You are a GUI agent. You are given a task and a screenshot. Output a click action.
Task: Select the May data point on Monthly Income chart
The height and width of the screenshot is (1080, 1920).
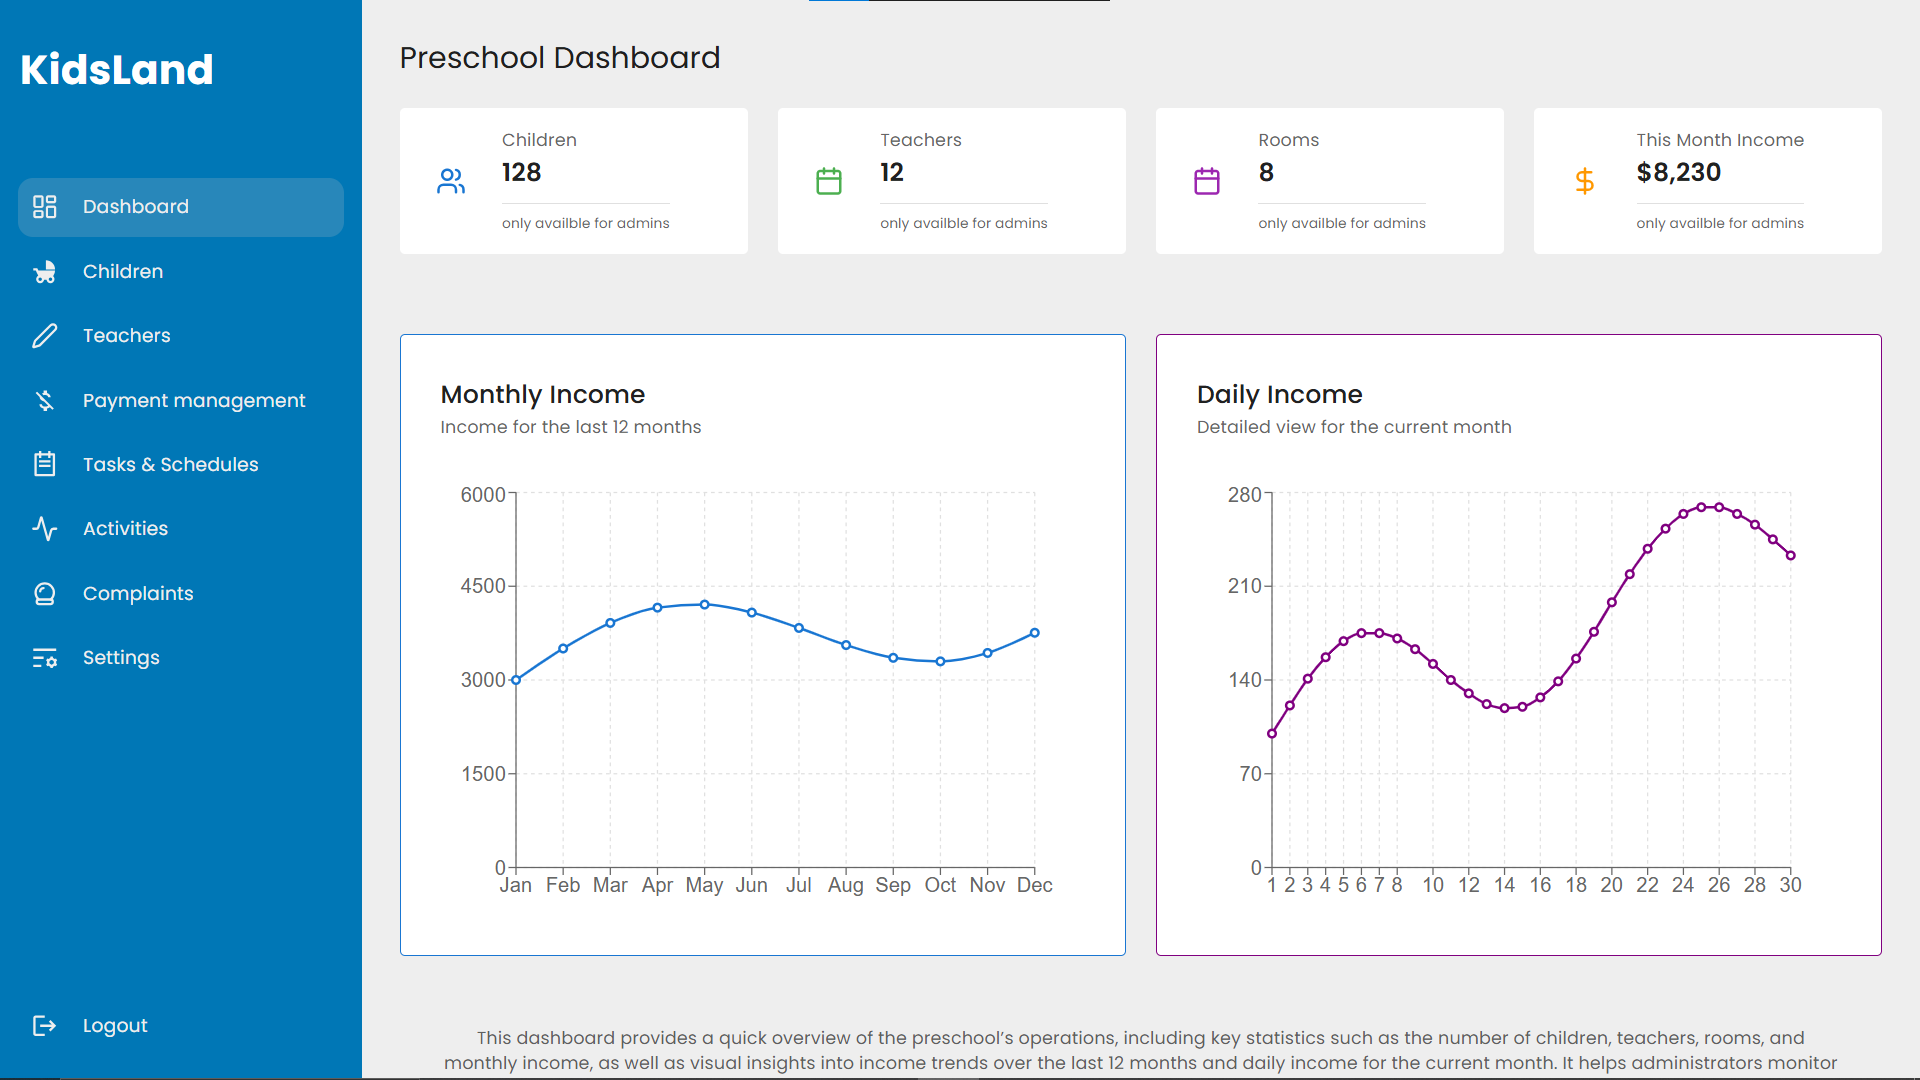[x=705, y=605]
